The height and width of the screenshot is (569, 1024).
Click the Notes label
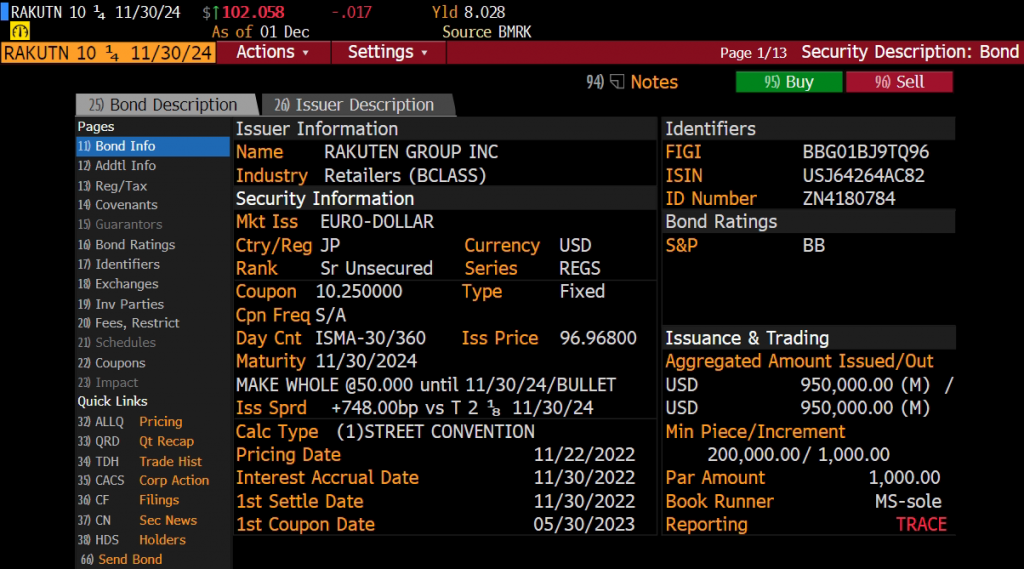pyautogui.click(x=654, y=82)
